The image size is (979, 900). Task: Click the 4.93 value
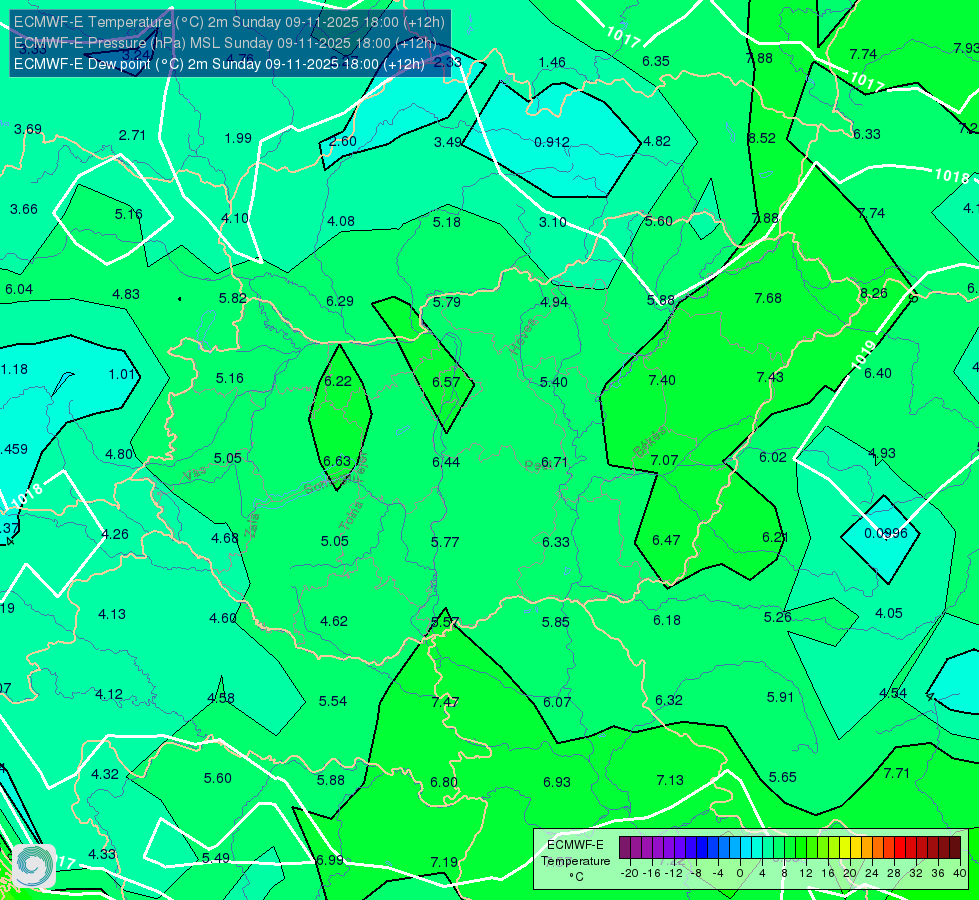(882, 453)
